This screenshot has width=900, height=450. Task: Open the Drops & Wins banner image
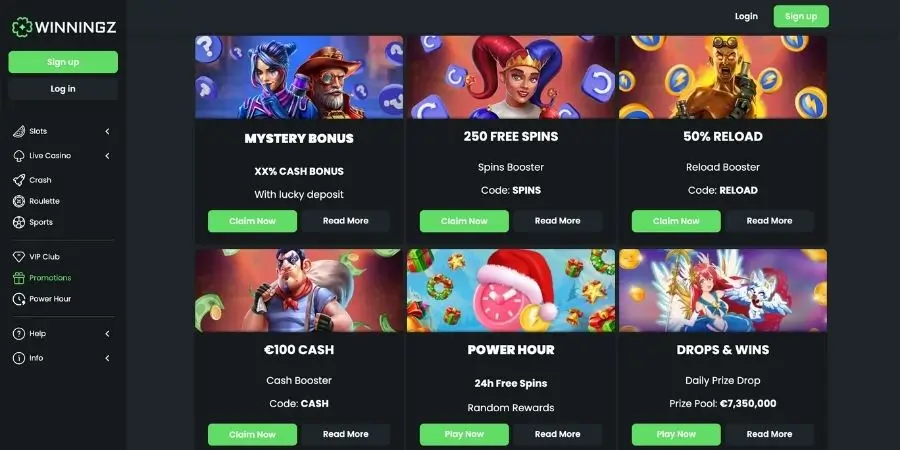click(x=723, y=290)
